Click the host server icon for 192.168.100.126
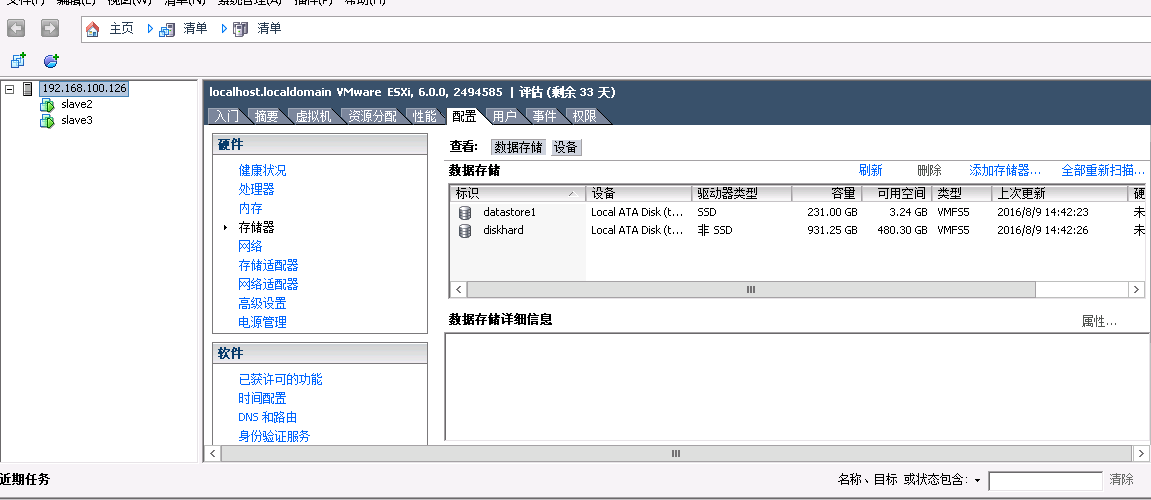Image resolution: width=1151 pixels, height=500 pixels. click(x=28, y=89)
